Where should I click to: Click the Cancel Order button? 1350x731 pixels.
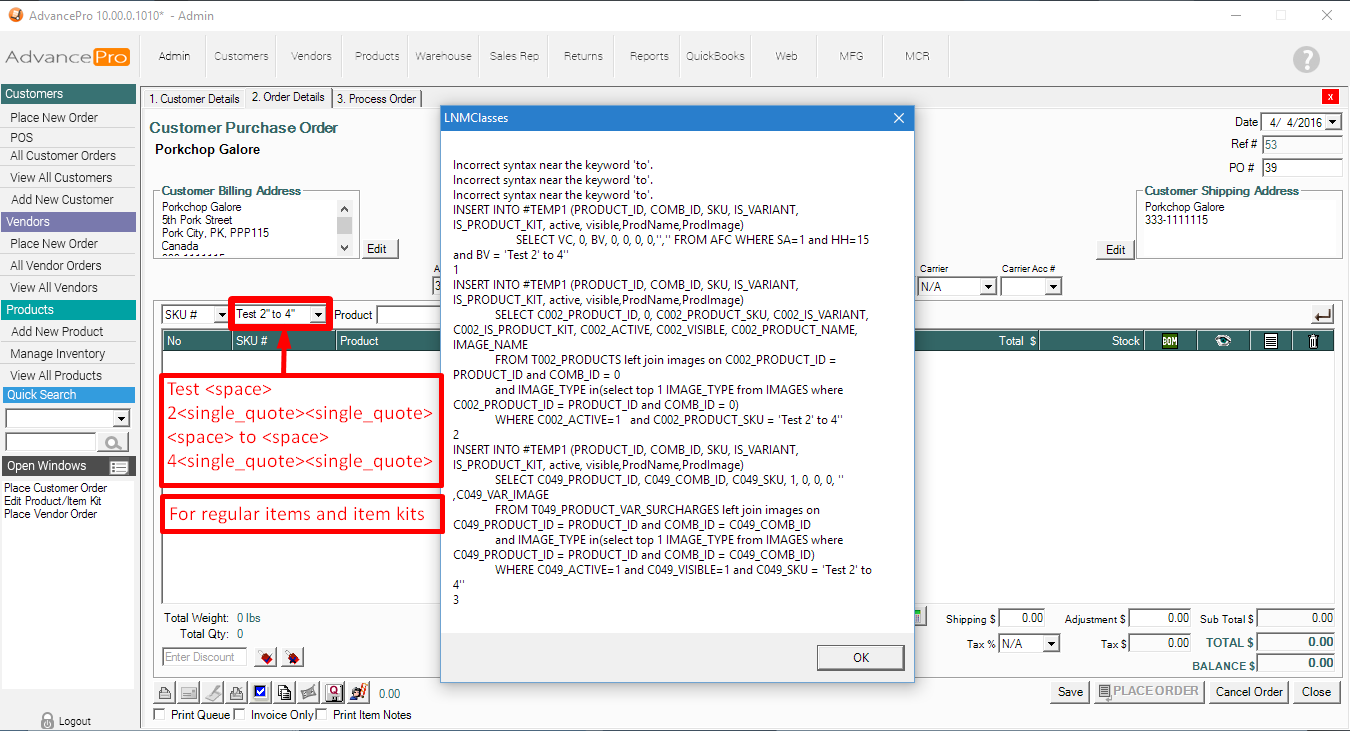1248,692
